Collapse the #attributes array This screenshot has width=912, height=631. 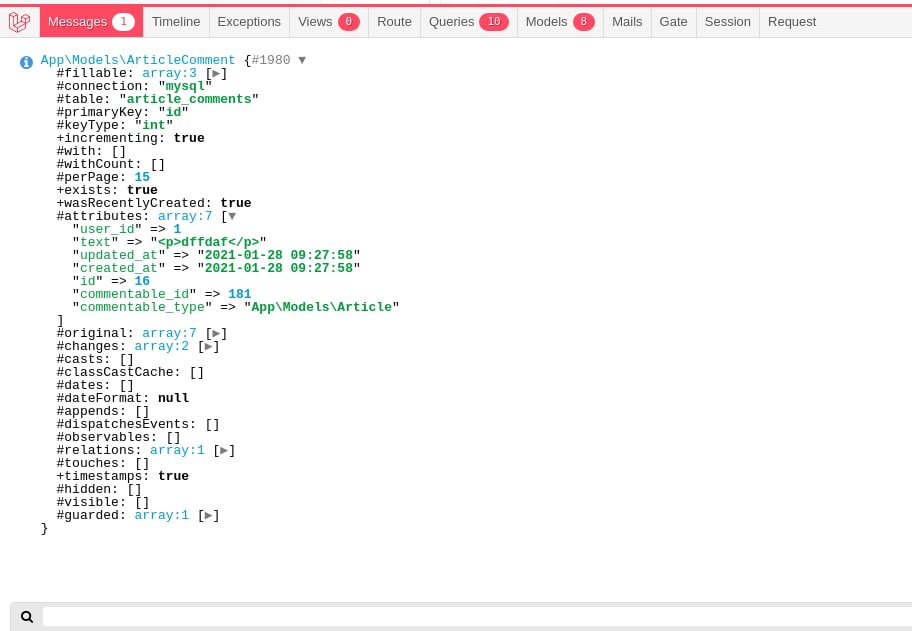click(x=231, y=216)
